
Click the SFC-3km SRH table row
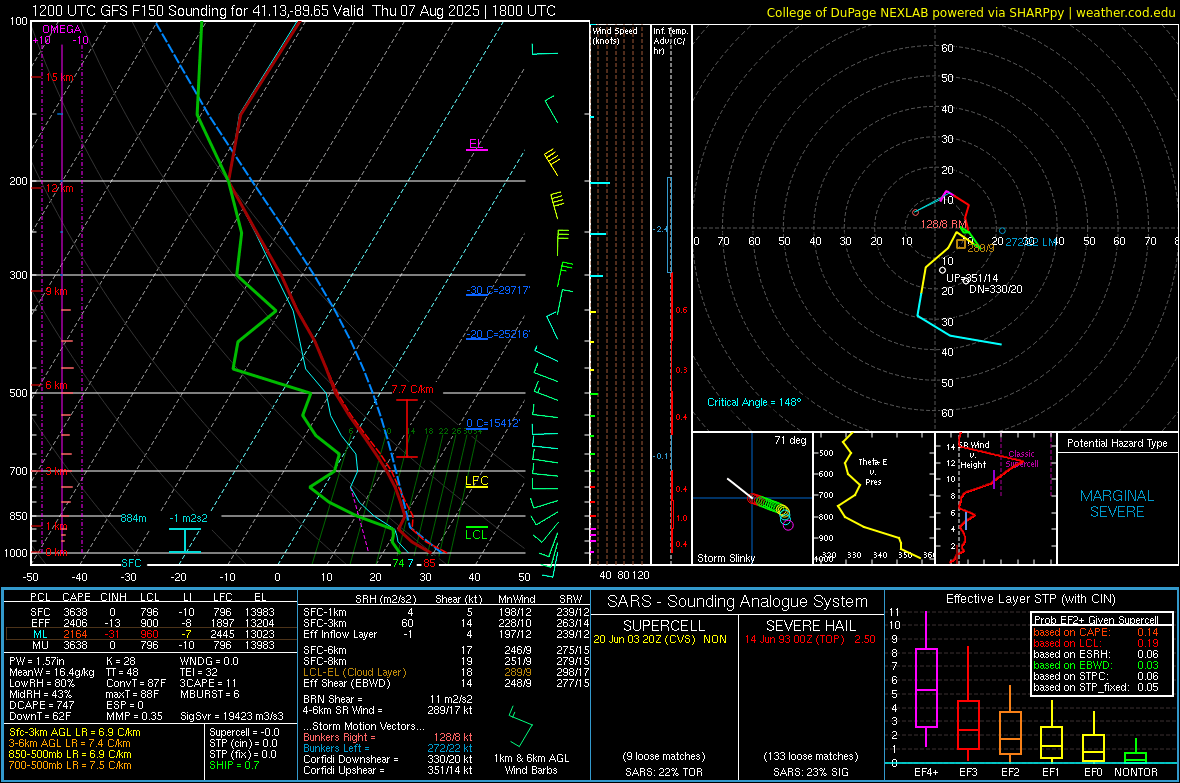(445, 623)
